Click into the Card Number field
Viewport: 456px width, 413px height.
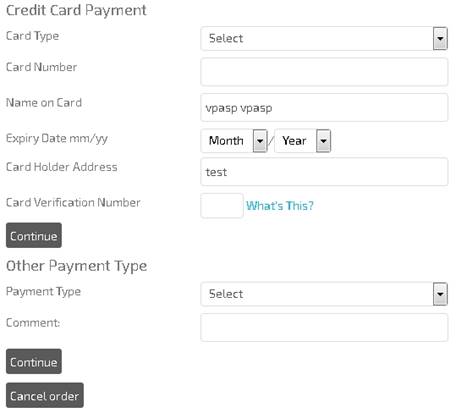tap(324, 72)
